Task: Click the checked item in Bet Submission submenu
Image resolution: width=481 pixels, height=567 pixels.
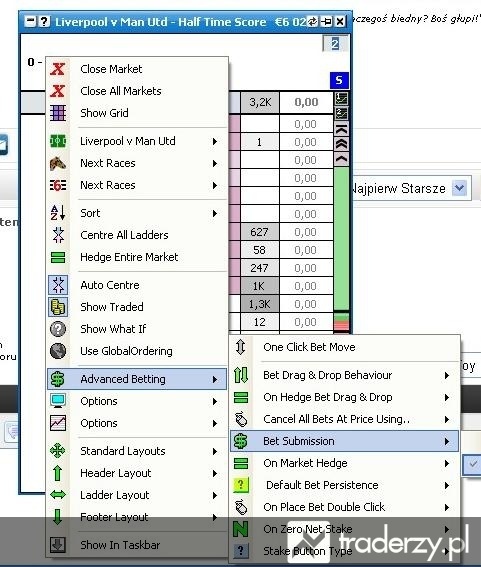Action: (473, 464)
